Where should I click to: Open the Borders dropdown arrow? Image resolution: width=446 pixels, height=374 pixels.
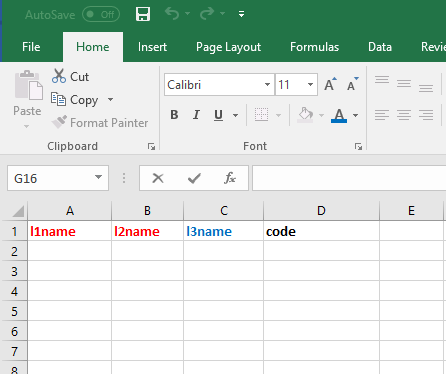[278, 115]
